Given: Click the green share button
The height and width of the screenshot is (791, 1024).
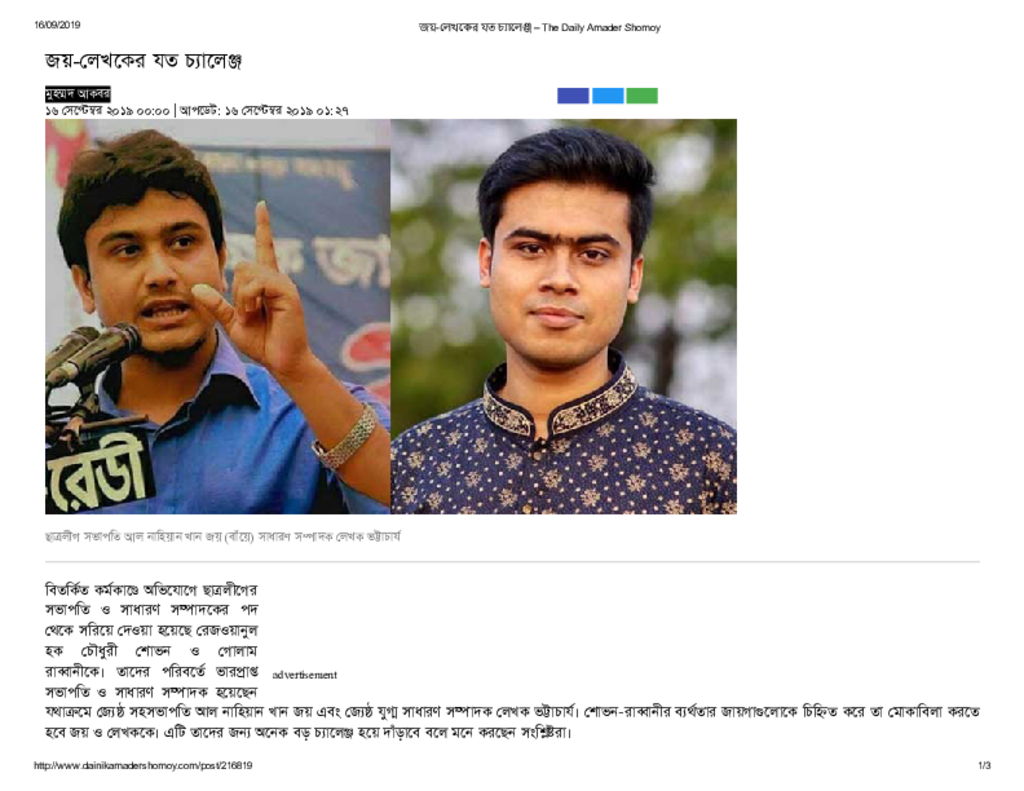Looking at the screenshot, I should (642, 96).
